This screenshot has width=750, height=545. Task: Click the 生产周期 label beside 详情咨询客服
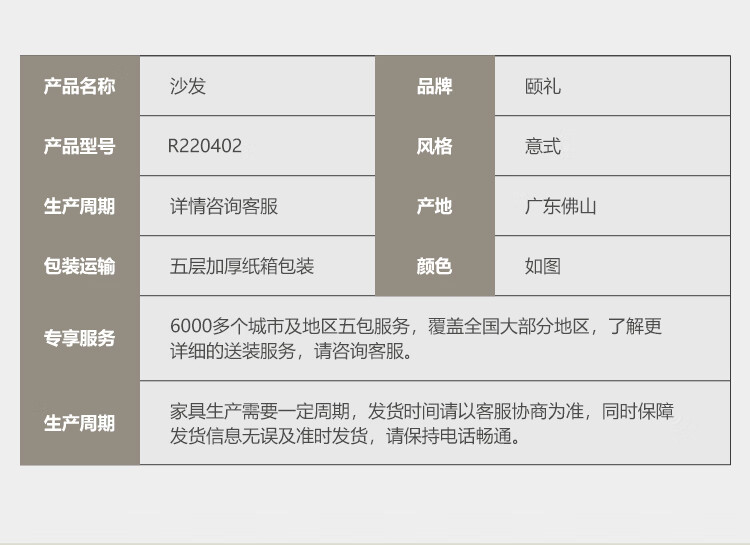point(79,207)
